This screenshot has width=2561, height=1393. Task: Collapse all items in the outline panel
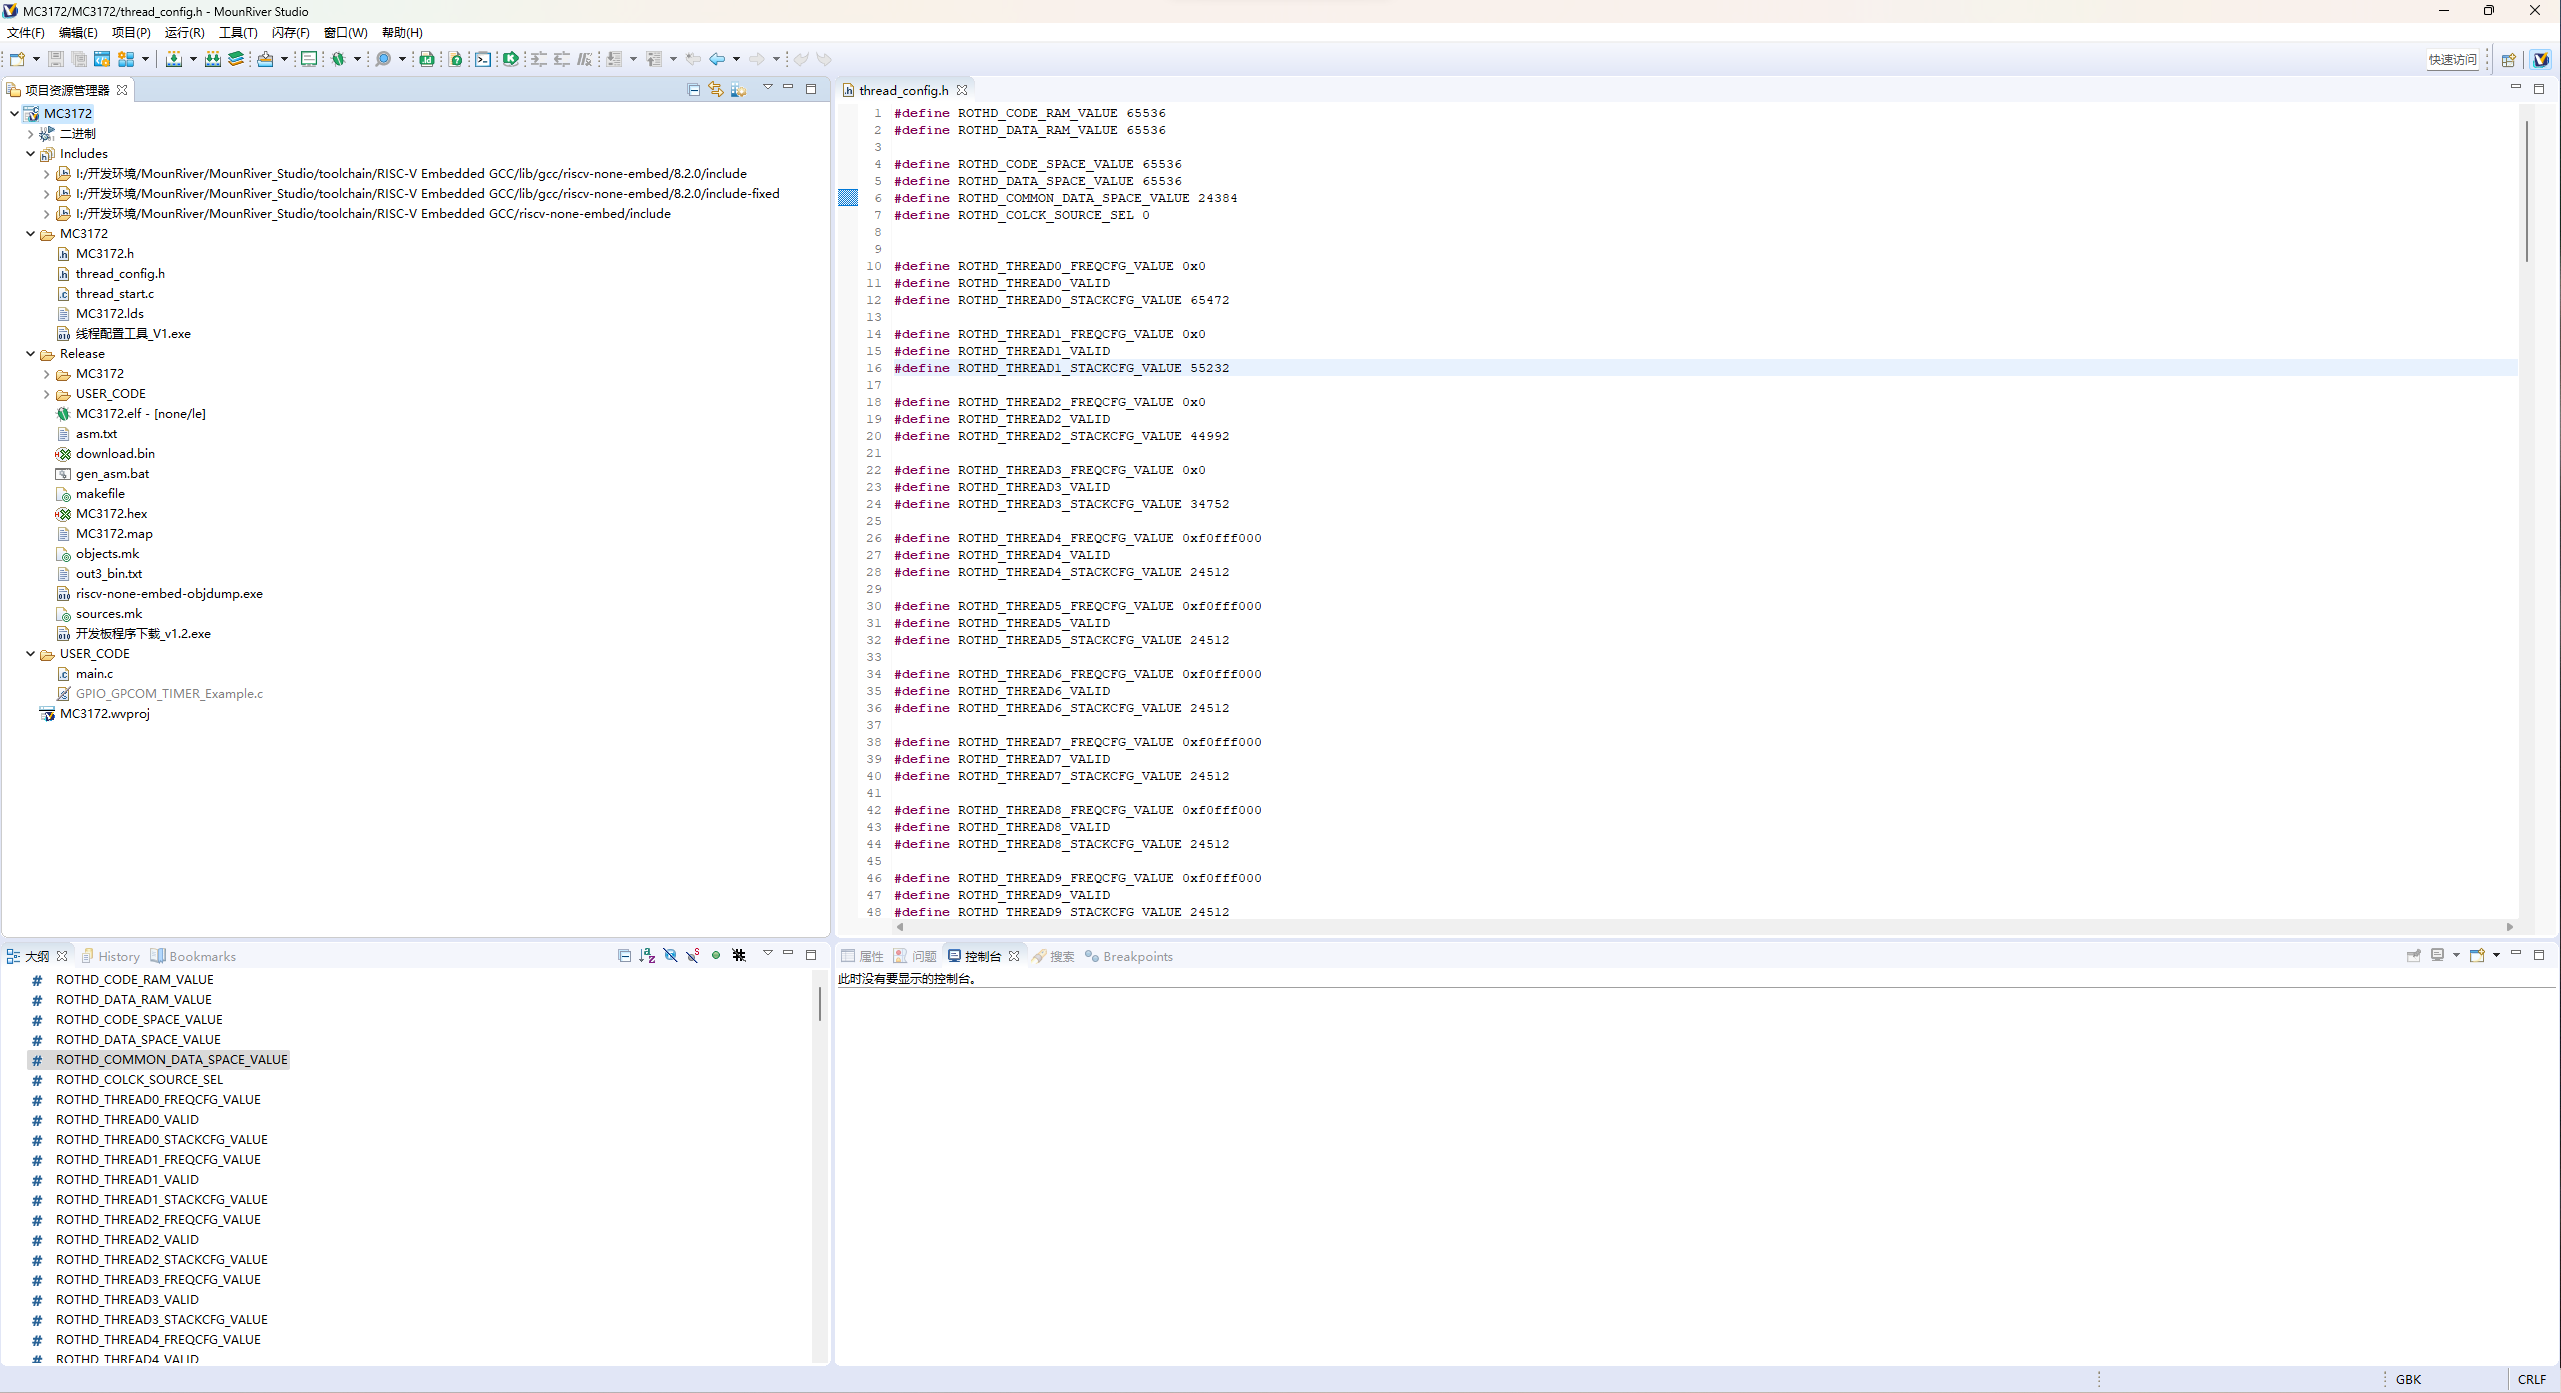[x=625, y=955]
